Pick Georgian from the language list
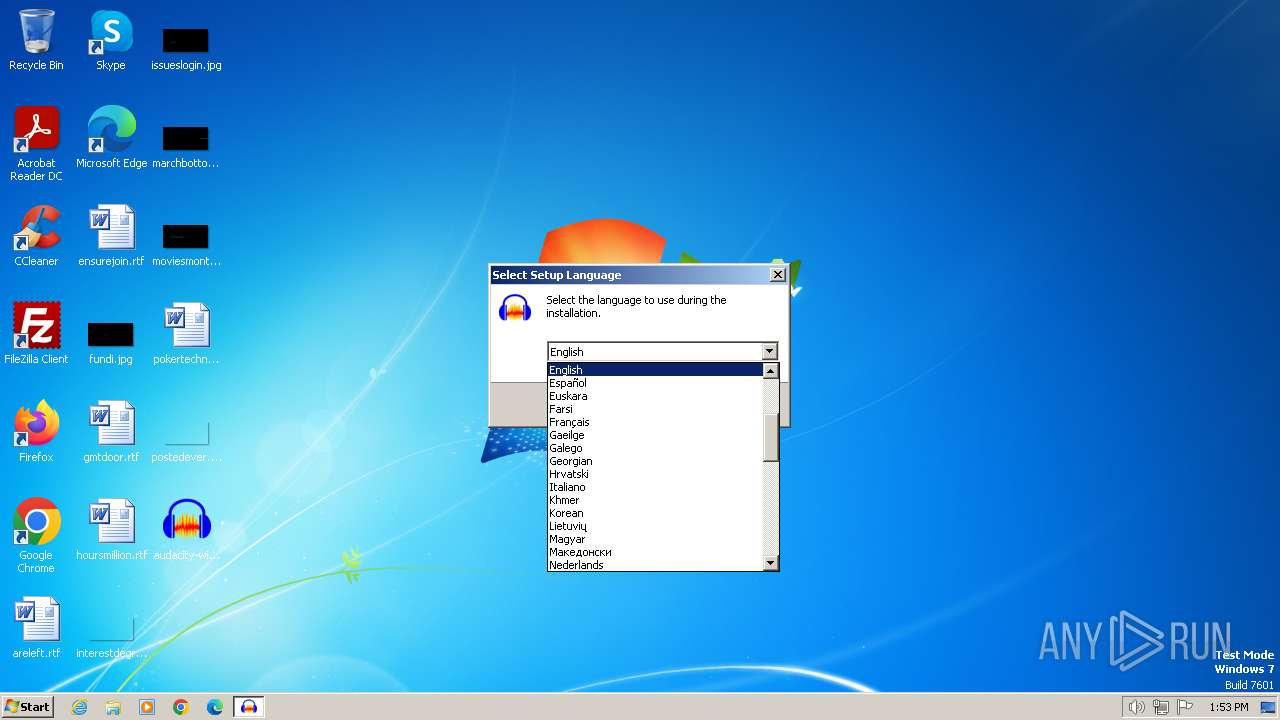The height and width of the screenshot is (720, 1280). [655, 461]
